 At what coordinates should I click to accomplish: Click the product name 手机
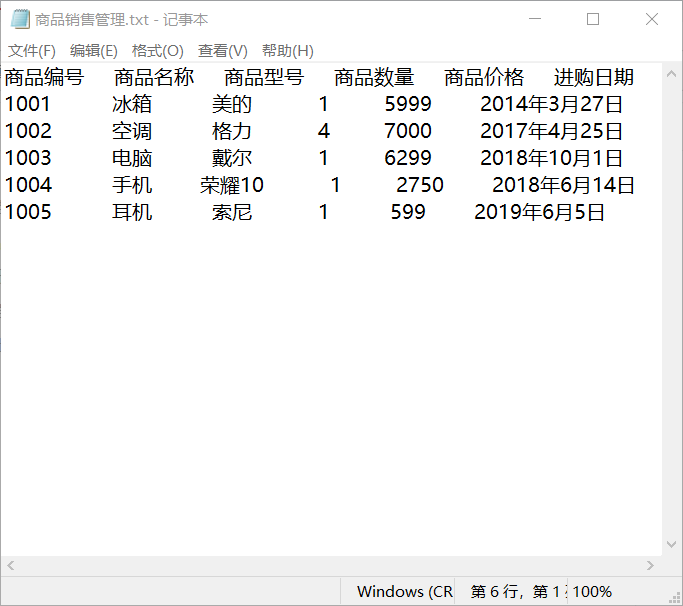pyautogui.click(x=132, y=185)
